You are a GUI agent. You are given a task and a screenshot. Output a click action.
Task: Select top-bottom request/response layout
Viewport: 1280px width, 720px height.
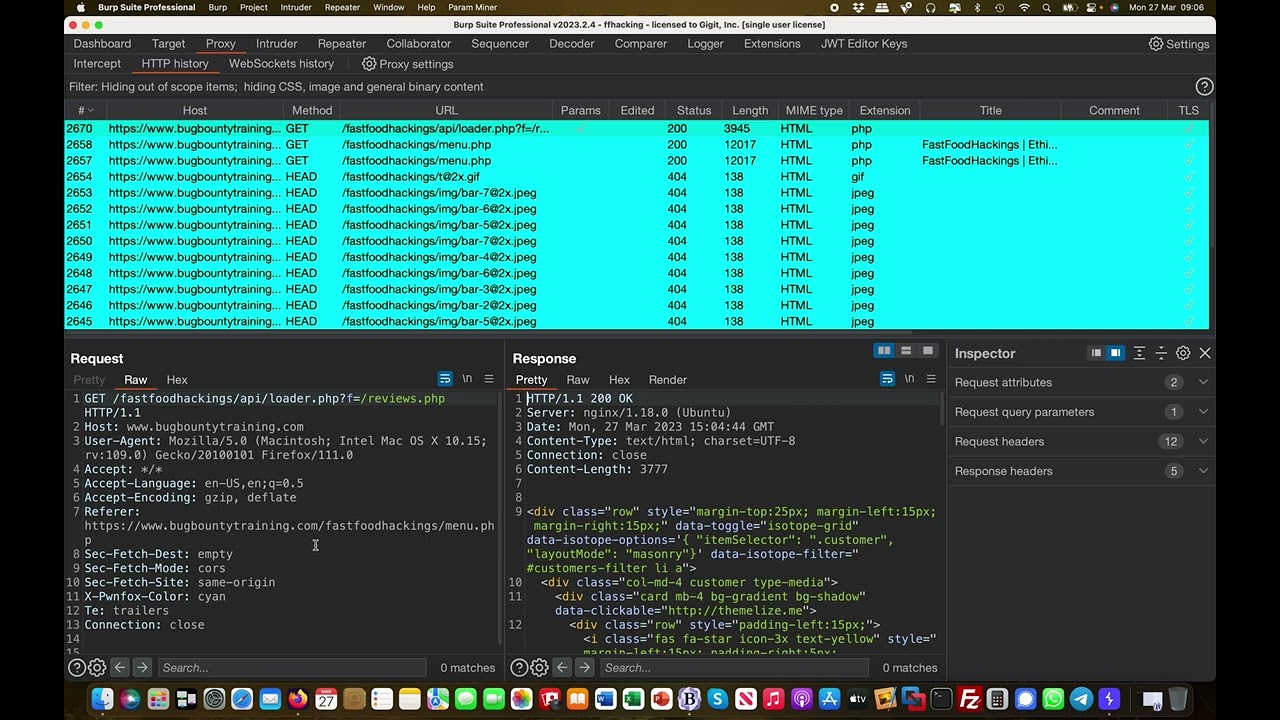point(906,351)
